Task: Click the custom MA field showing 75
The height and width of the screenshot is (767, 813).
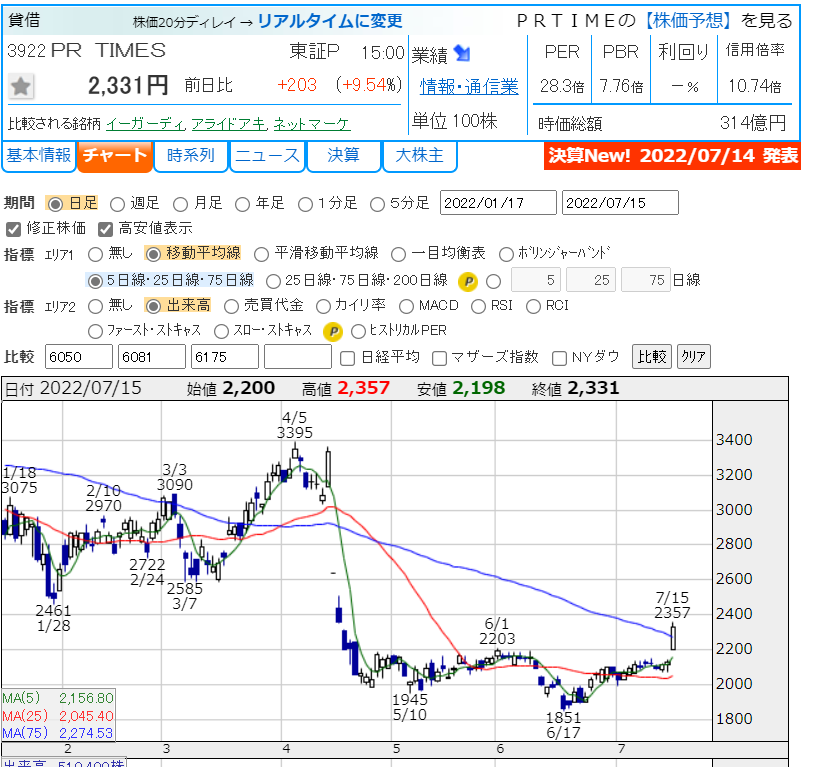Action: (646, 280)
